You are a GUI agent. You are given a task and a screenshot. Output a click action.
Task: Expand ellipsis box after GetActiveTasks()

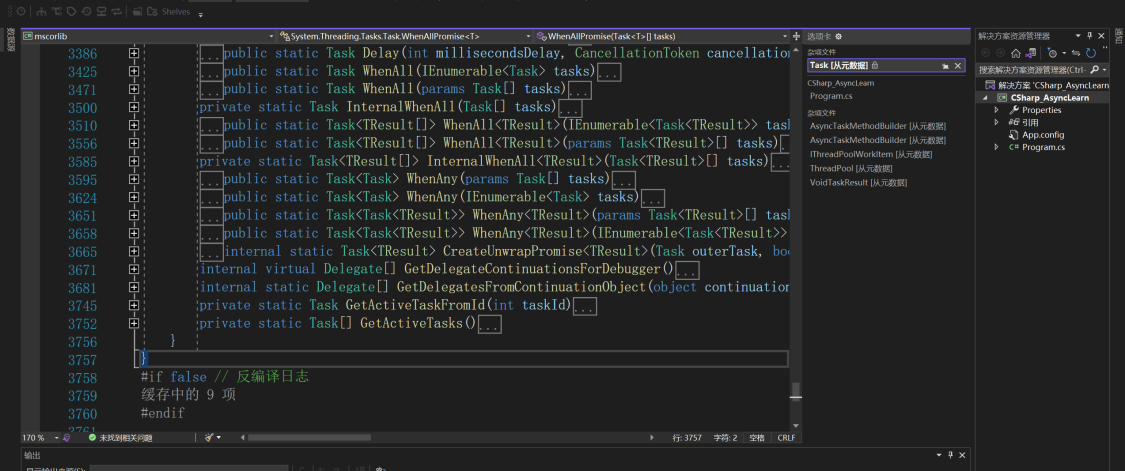(489, 325)
